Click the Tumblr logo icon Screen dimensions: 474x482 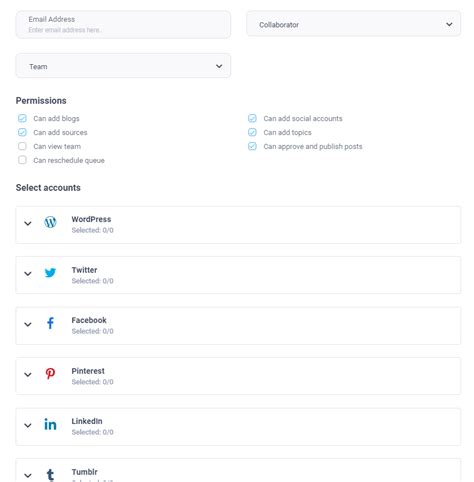pyautogui.click(x=50, y=475)
